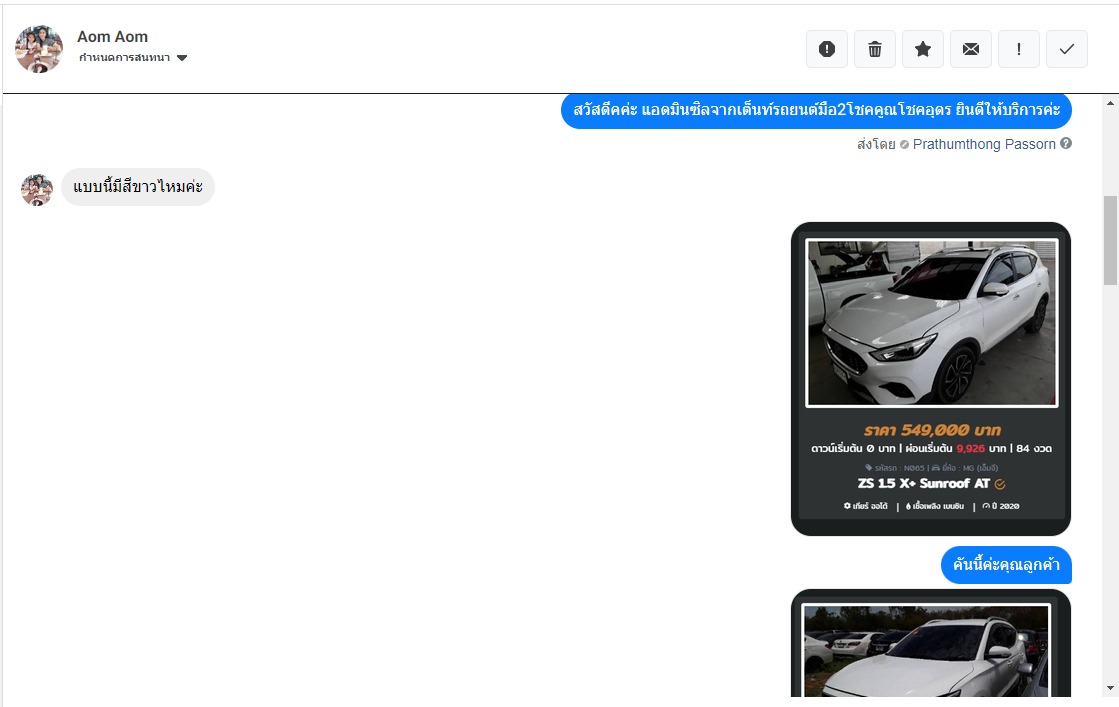Click the ZS 1.5 X+ Sunroof AT title
Viewport: 1119px width, 707px height.
(923, 484)
